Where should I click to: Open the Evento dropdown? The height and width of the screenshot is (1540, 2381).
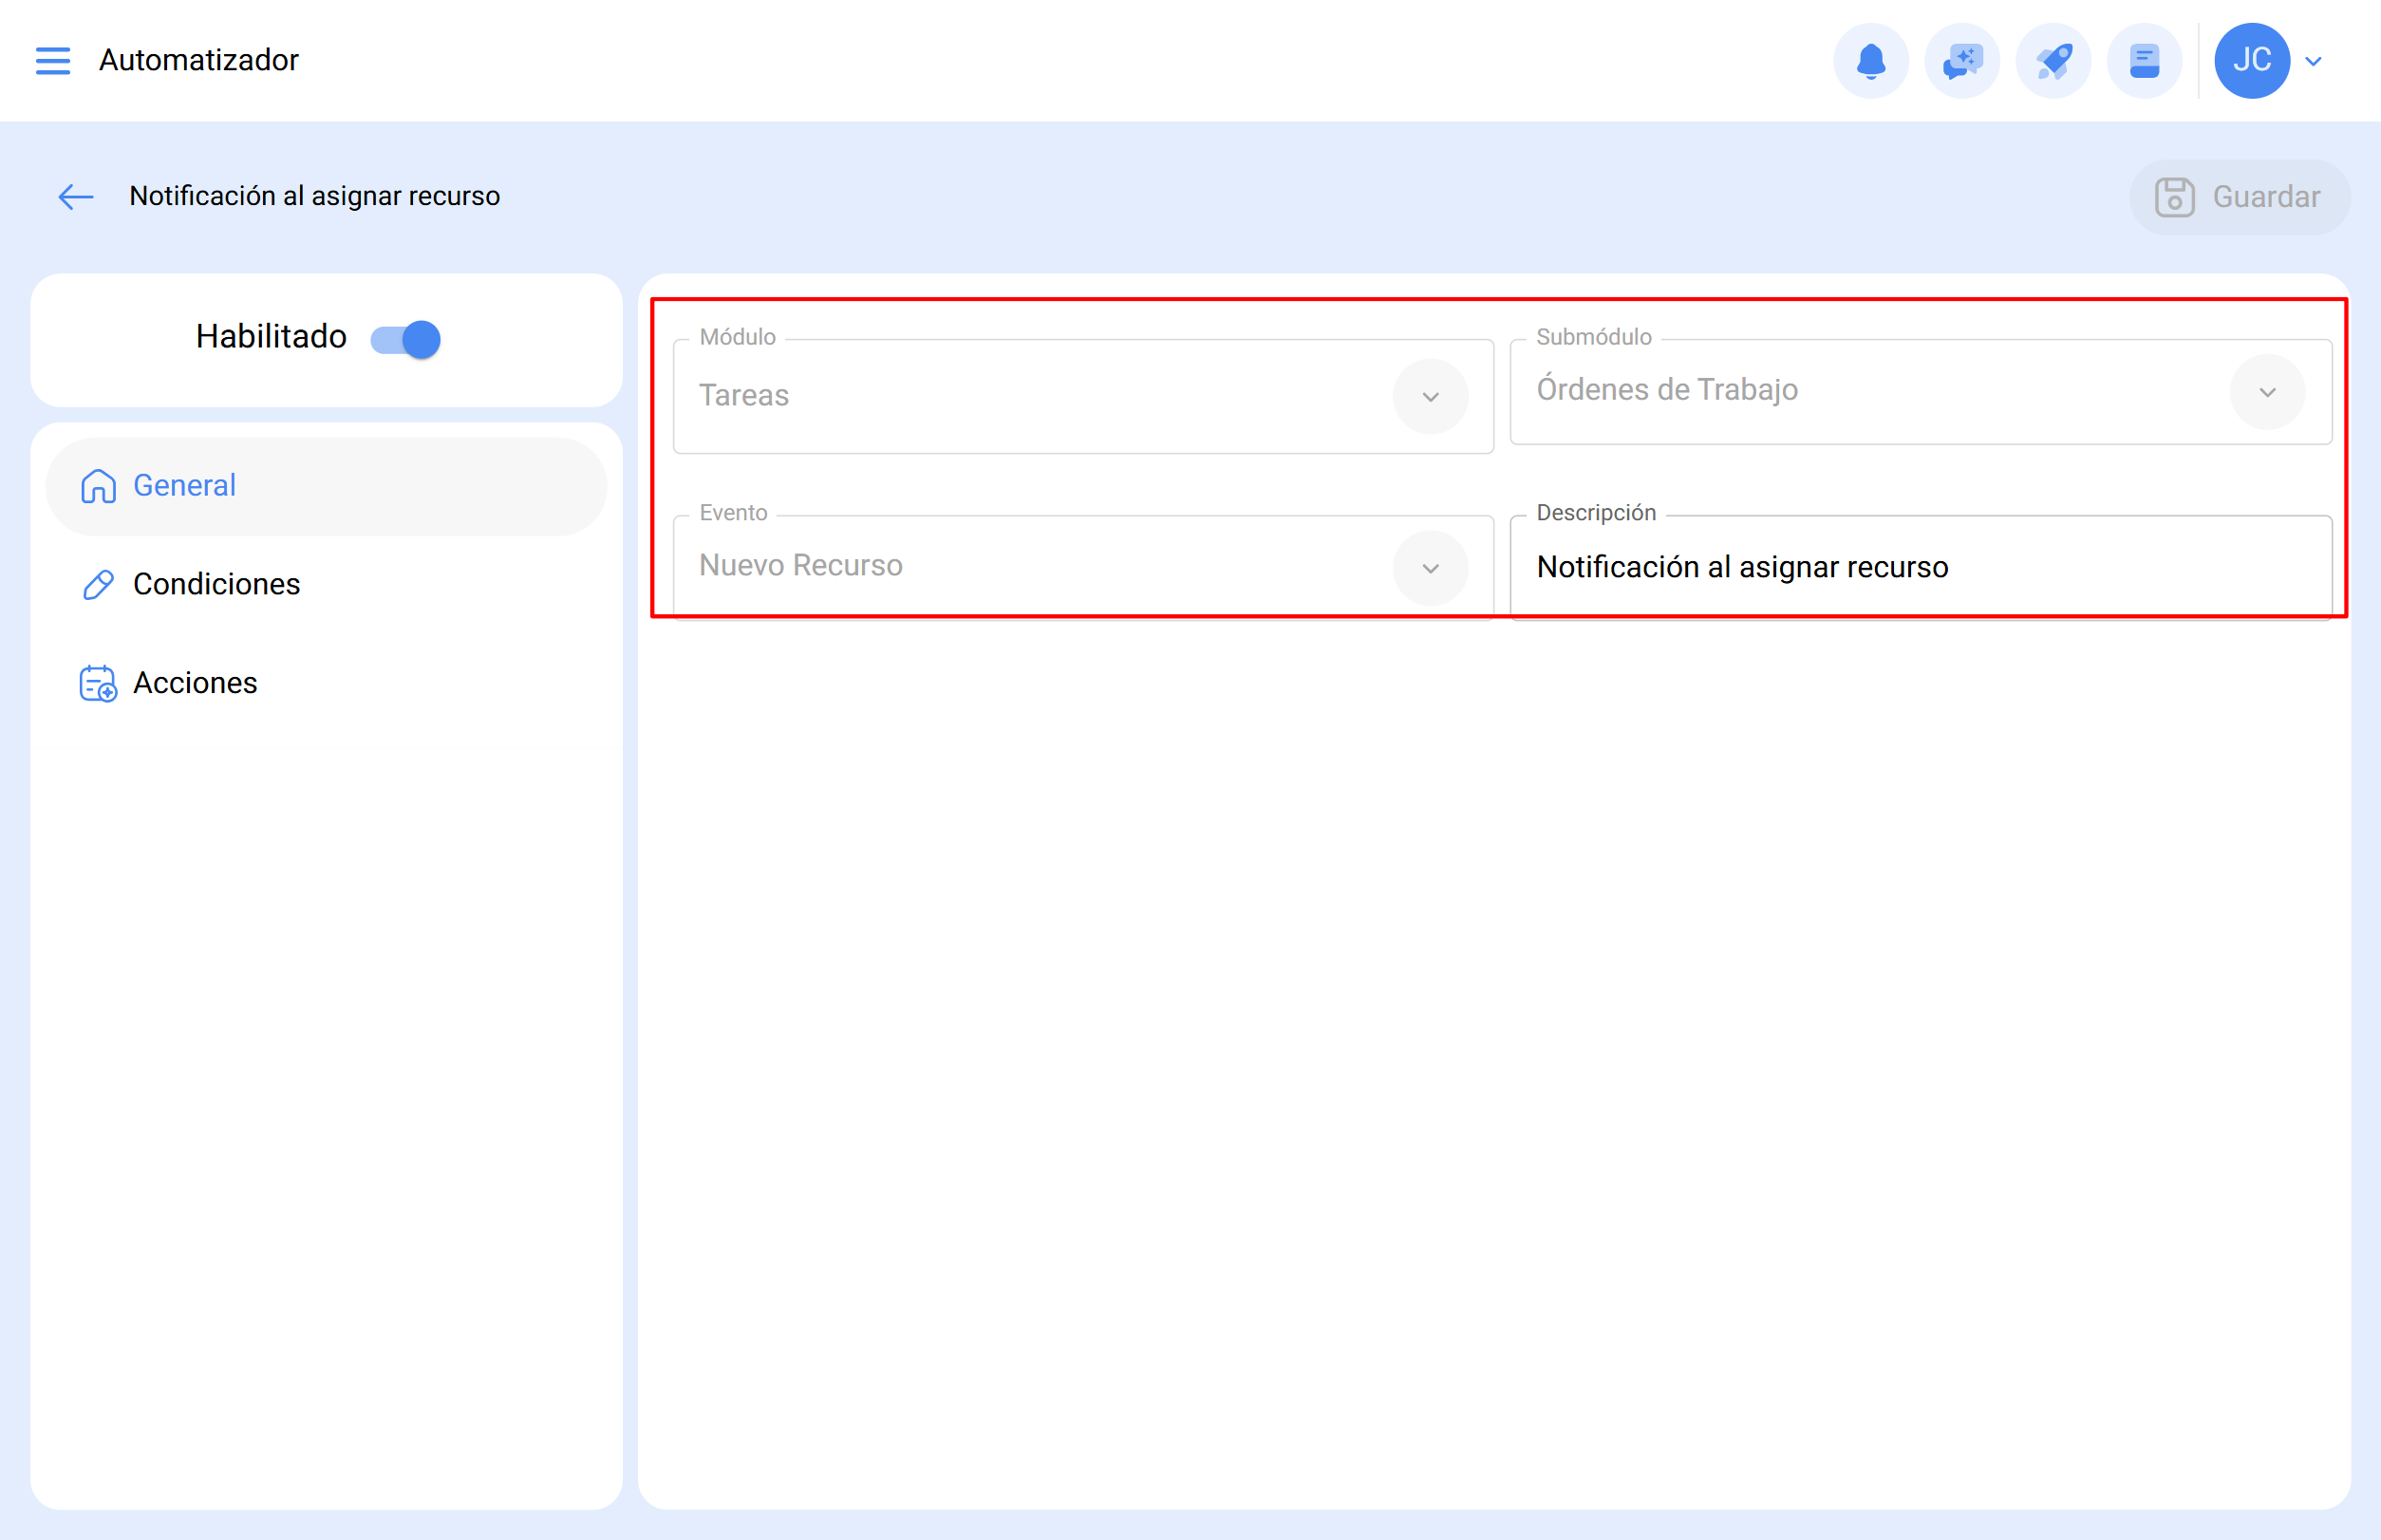[1430, 567]
